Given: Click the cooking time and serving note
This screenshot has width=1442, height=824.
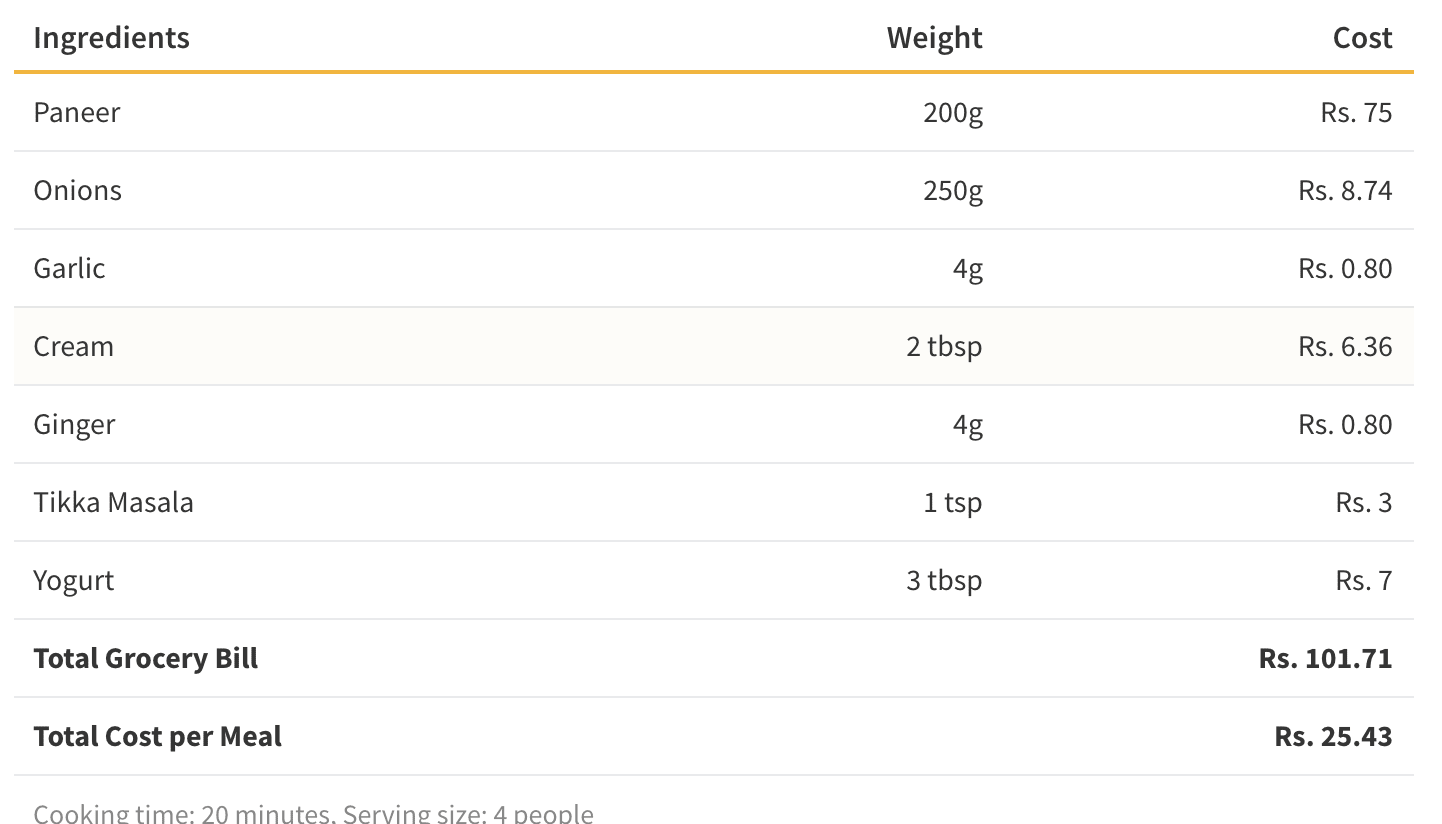Looking at the screenshot, I should (x=313, y=812).
